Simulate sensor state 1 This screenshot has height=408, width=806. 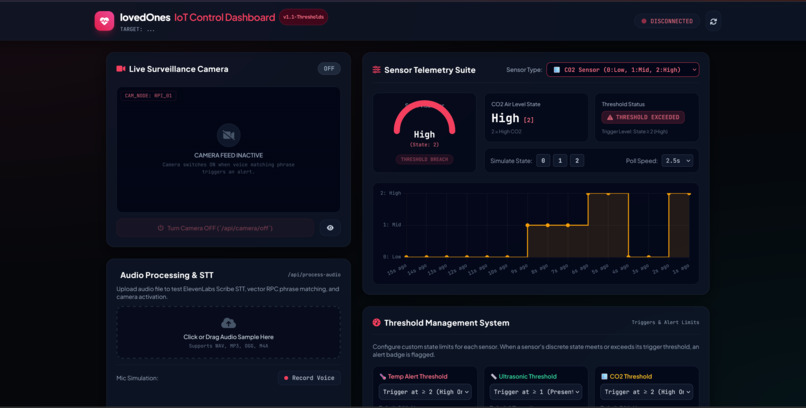coord(560,161)
